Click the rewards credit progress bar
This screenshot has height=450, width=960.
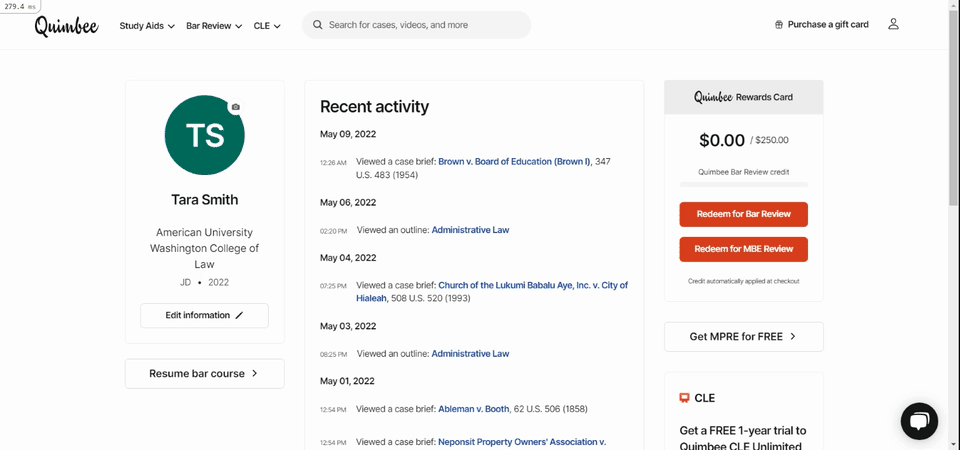(x=743, y=184)
